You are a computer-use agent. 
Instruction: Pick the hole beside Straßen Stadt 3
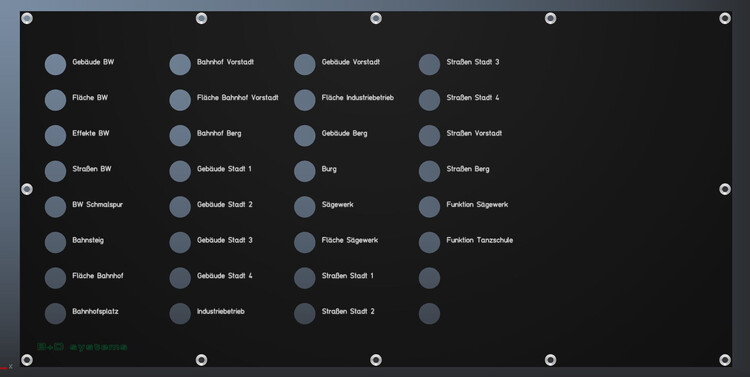(430, 65)
